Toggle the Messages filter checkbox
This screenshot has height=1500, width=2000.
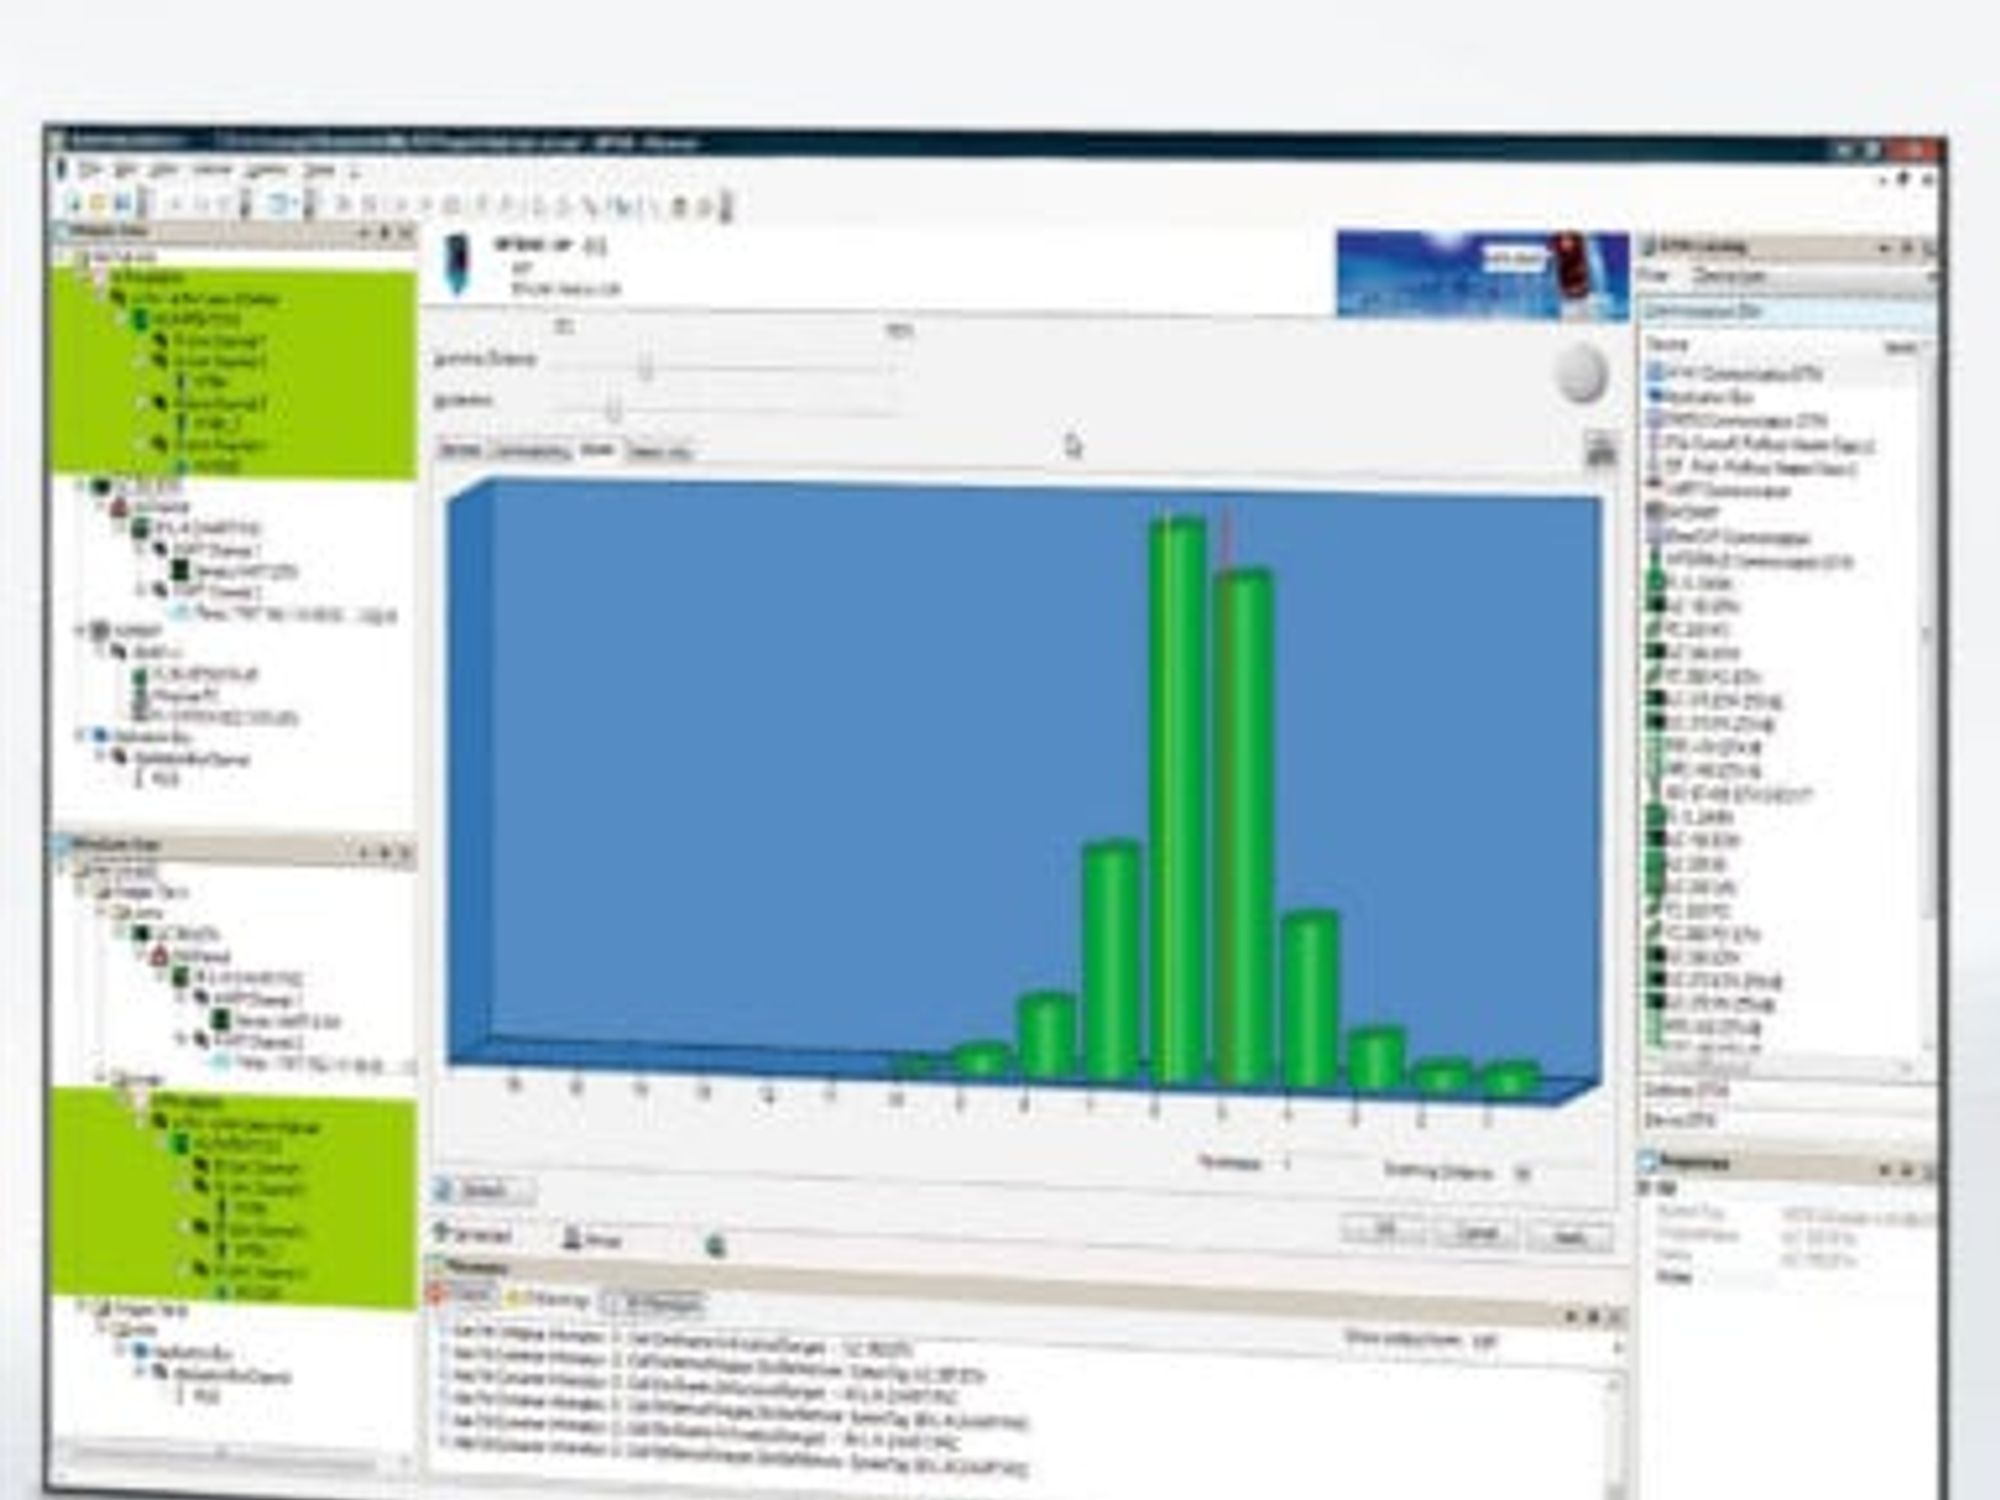point(652,1303)
